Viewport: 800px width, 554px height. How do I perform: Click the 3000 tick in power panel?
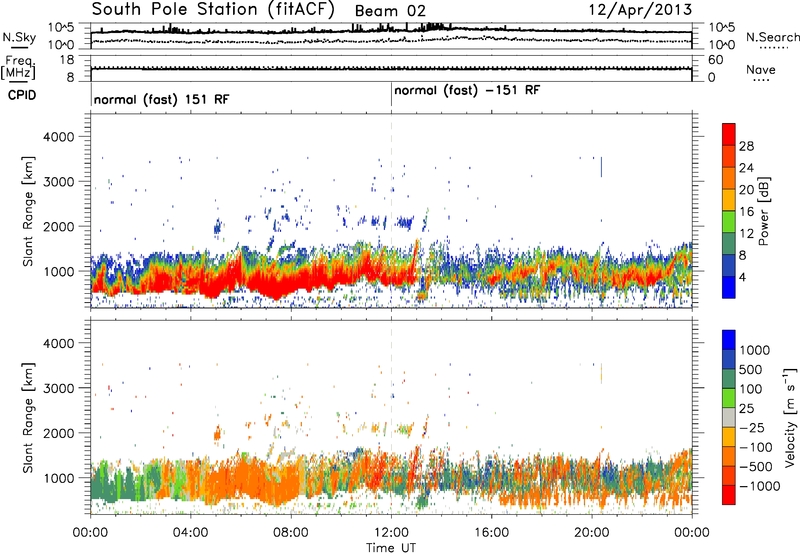tap(59, 182)
